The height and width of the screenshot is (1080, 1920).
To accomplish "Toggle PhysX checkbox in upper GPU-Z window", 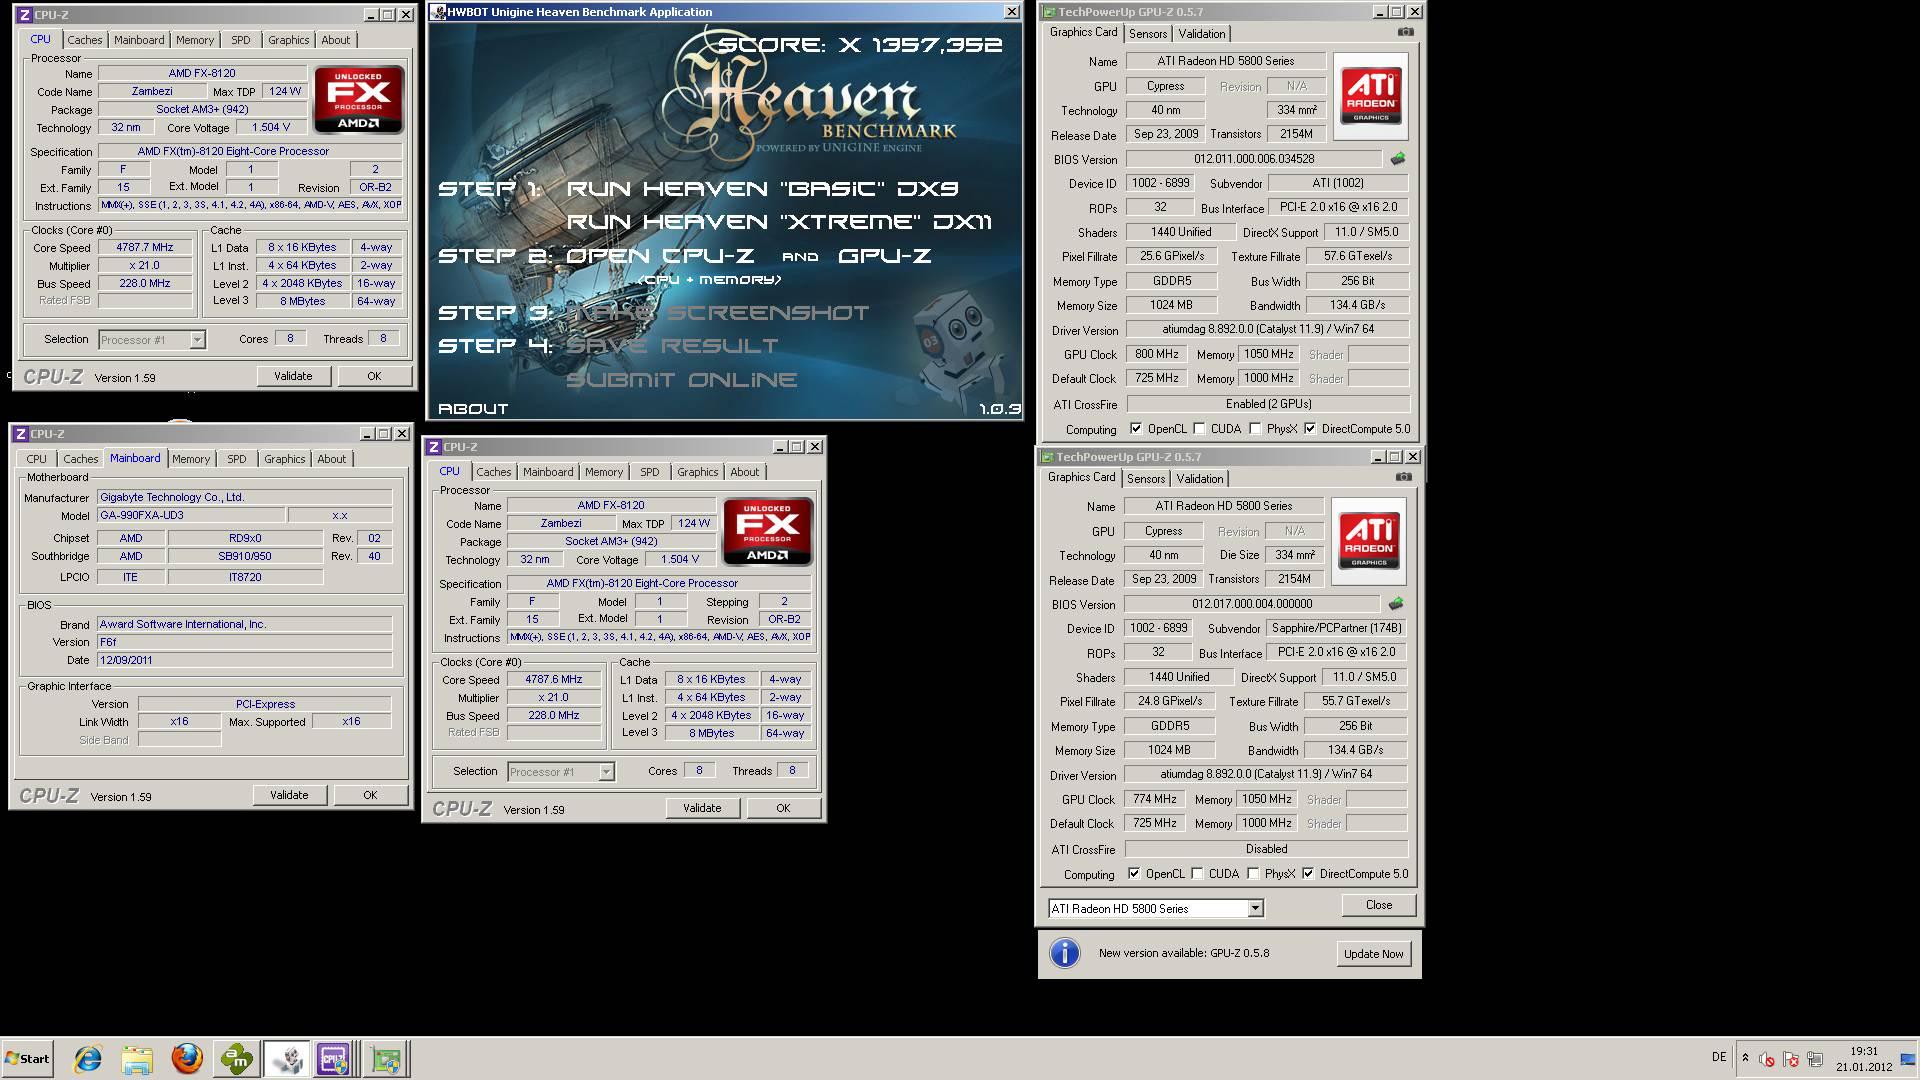I will pos(1255,429).
